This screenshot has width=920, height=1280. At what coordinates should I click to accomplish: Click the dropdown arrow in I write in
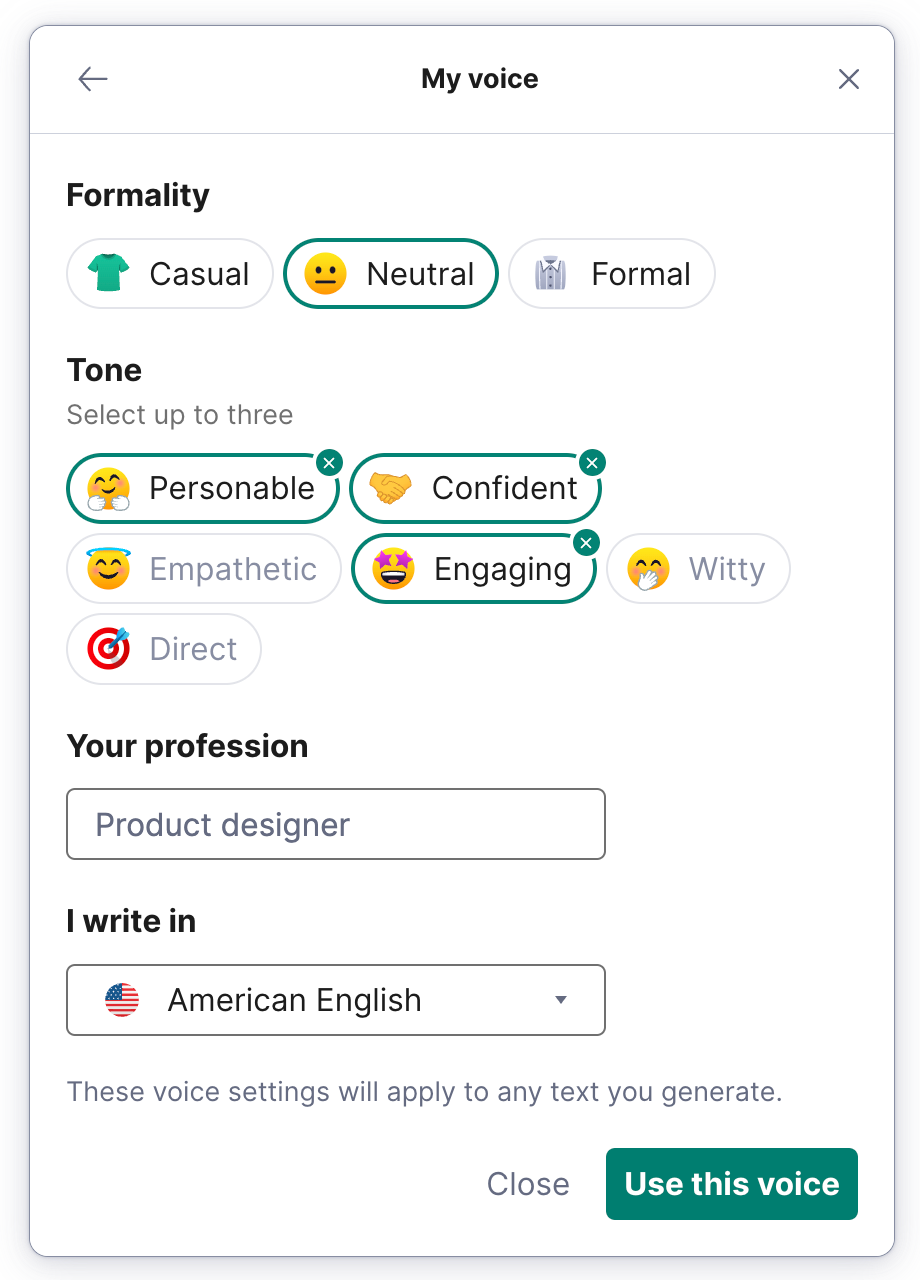(561, 1000)
